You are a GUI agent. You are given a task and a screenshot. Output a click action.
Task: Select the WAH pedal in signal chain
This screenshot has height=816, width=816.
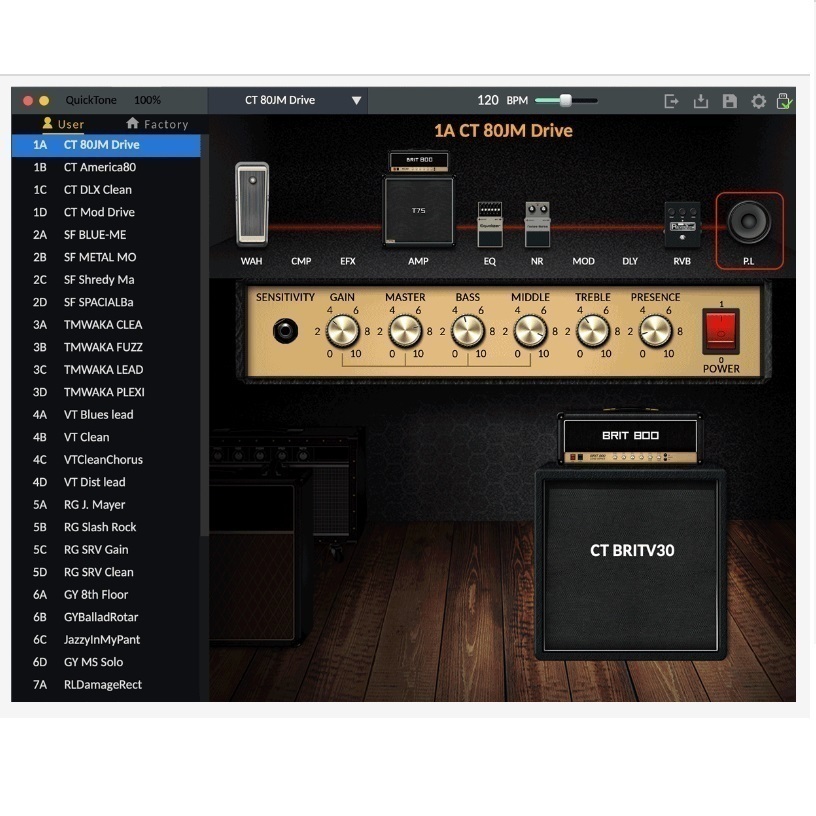[252, 204]
